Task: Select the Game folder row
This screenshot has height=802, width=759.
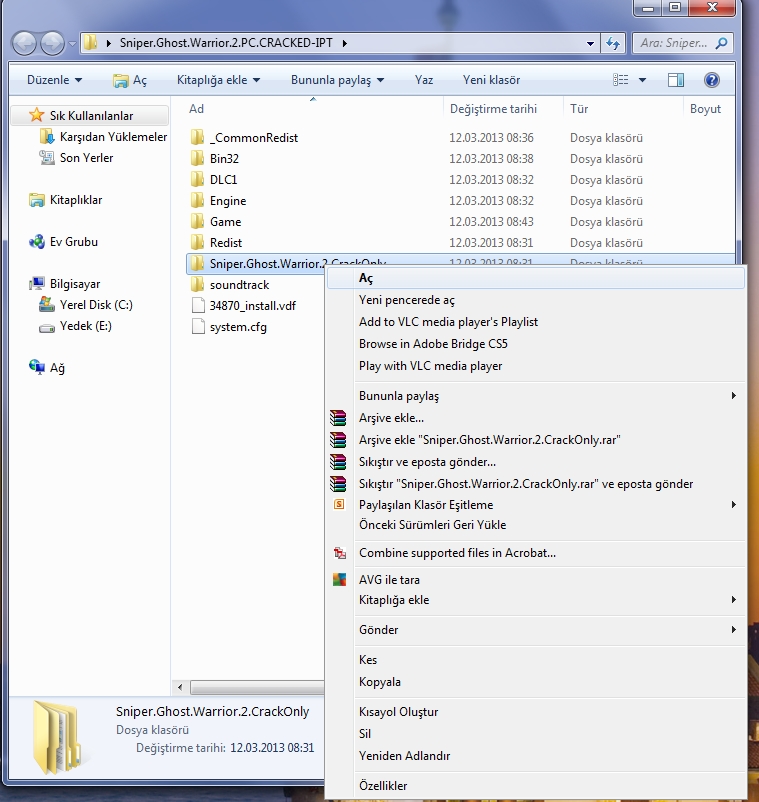Action: (460, 221)
